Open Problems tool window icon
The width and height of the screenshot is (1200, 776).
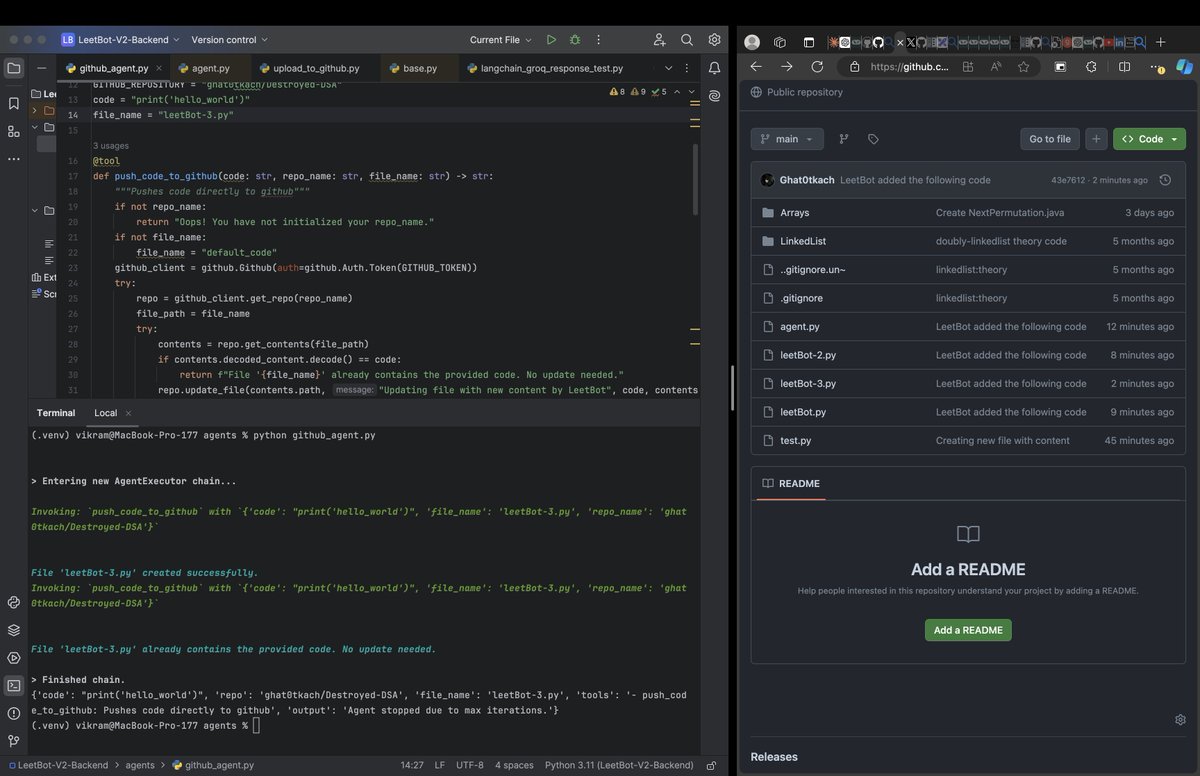[13, 713]
